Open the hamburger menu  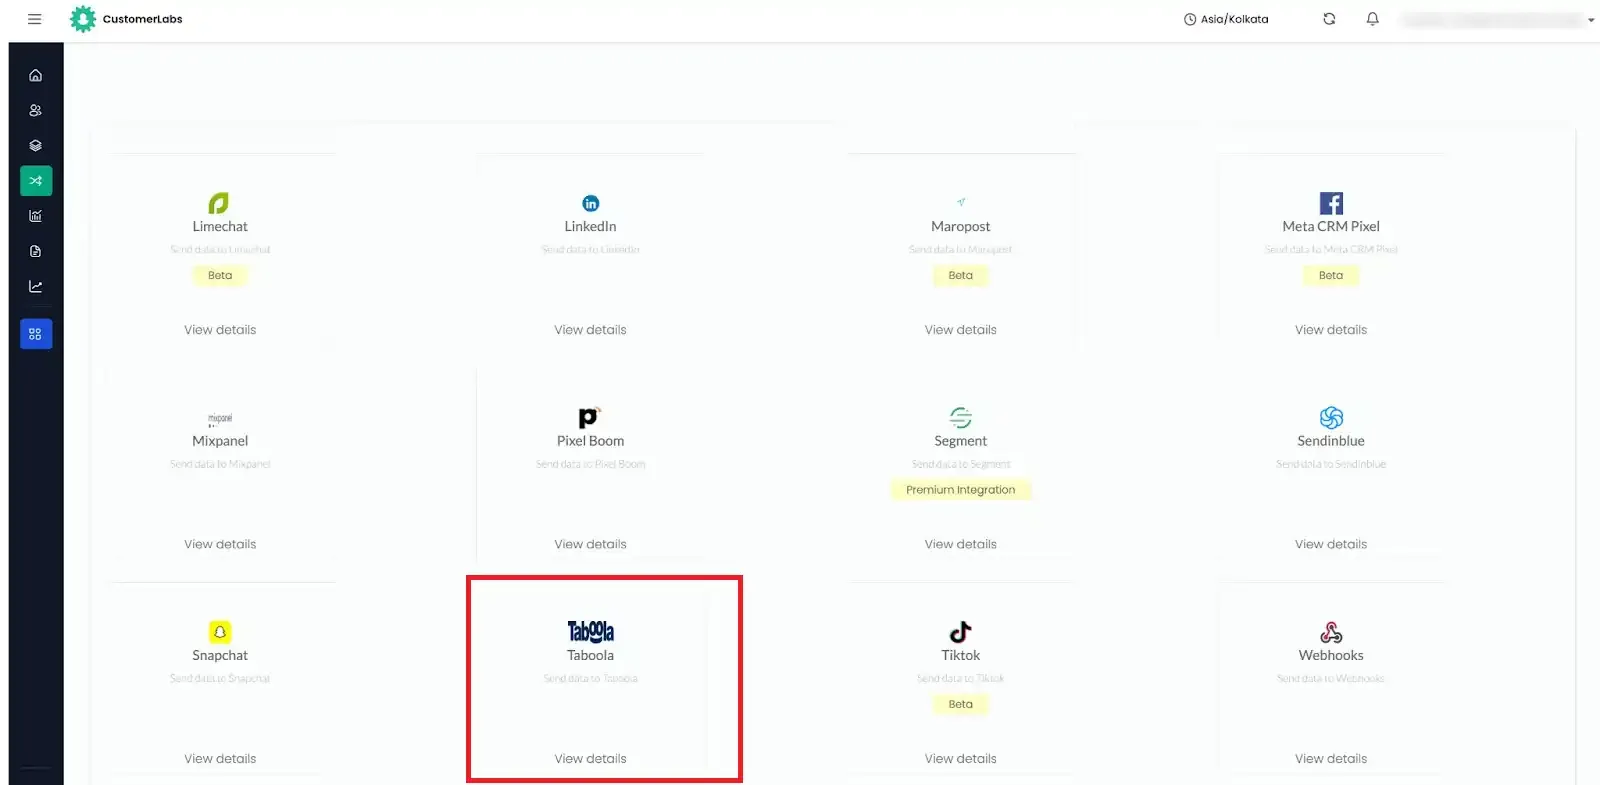pos(34,19)
